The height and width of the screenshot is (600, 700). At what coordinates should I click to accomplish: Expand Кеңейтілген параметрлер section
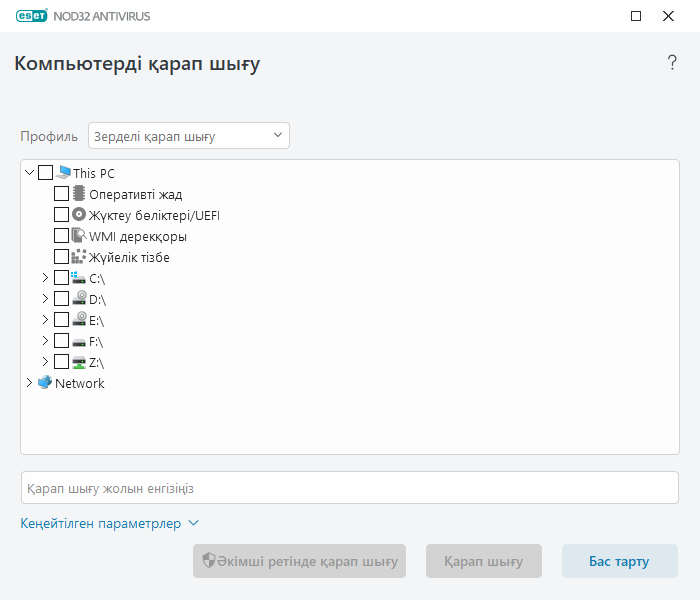[x=110, y=523]
